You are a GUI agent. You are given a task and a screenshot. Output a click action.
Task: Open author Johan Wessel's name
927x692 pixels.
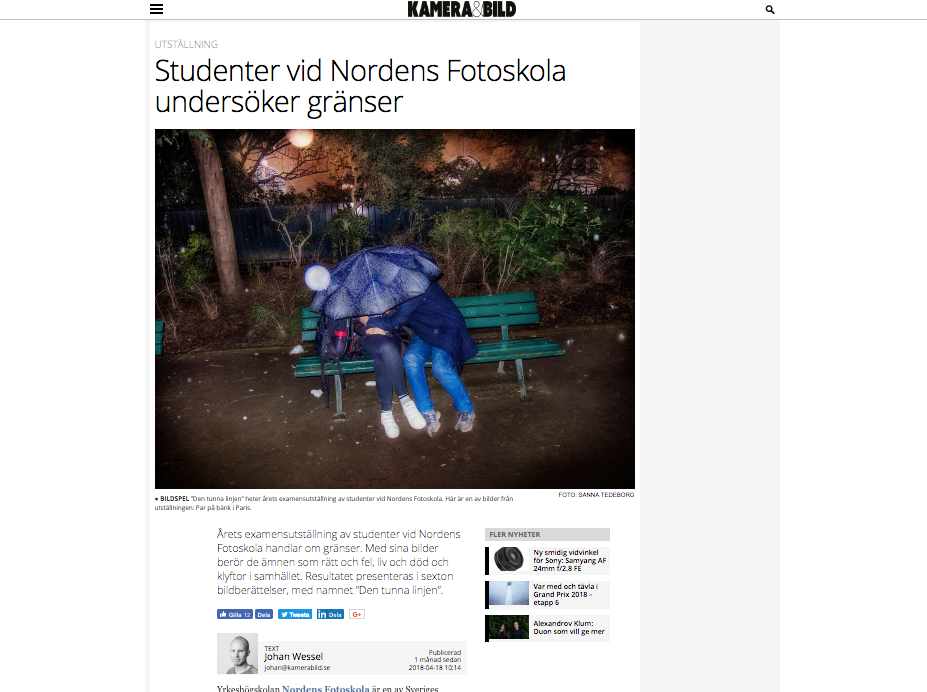293,657
